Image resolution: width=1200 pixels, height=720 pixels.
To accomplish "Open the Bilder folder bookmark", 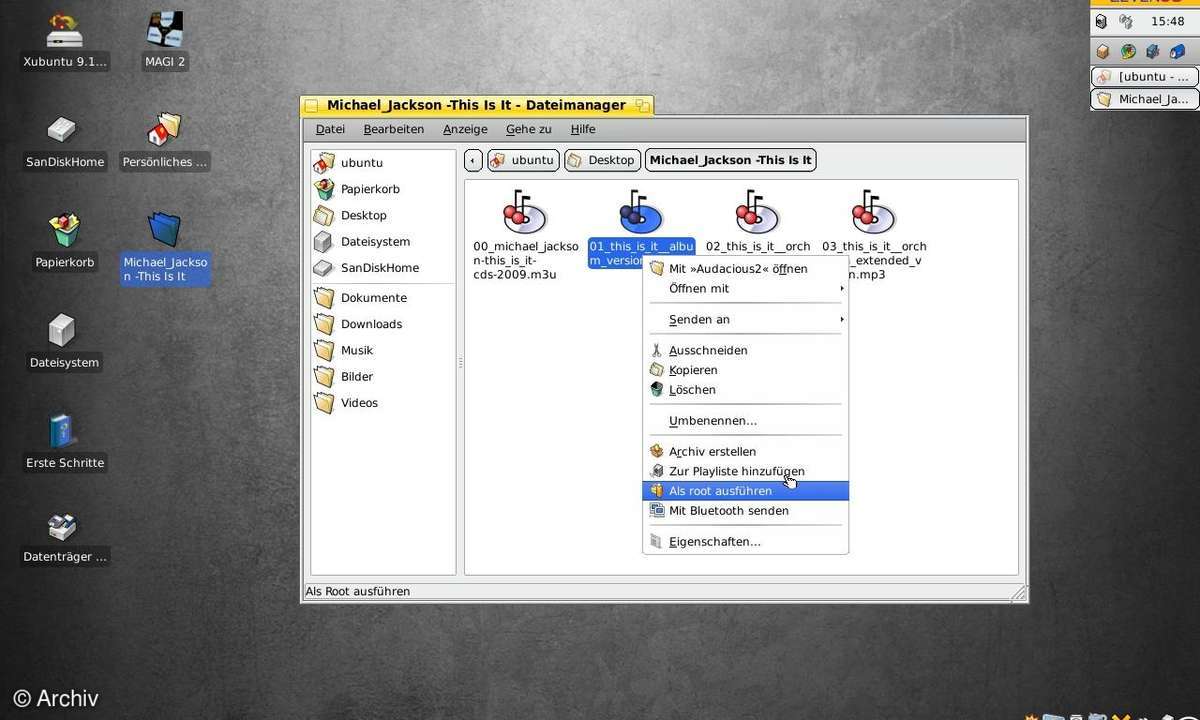I will coord(383,376).
